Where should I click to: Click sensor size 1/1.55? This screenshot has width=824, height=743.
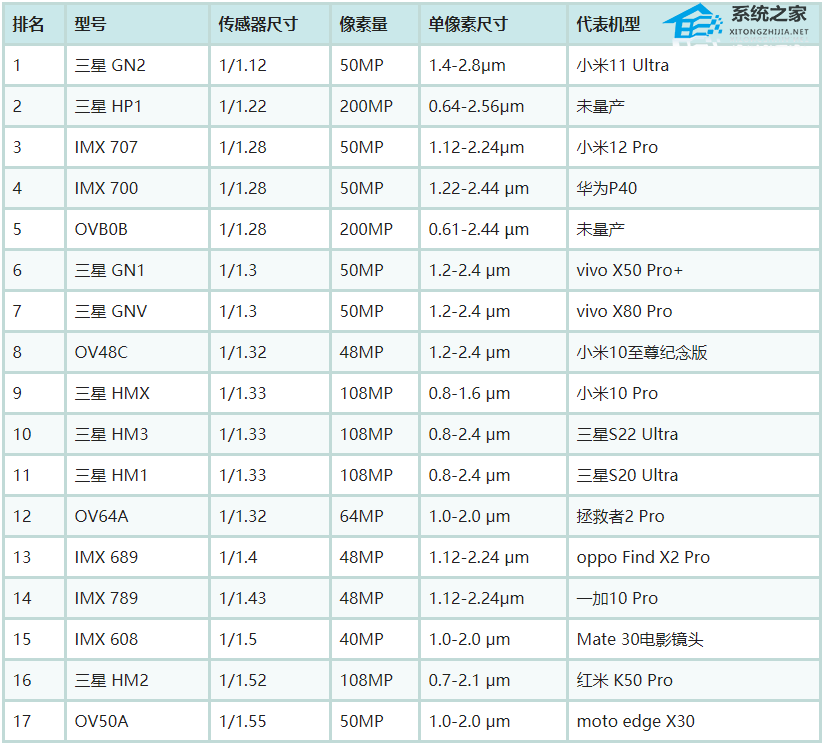point(243,721)
